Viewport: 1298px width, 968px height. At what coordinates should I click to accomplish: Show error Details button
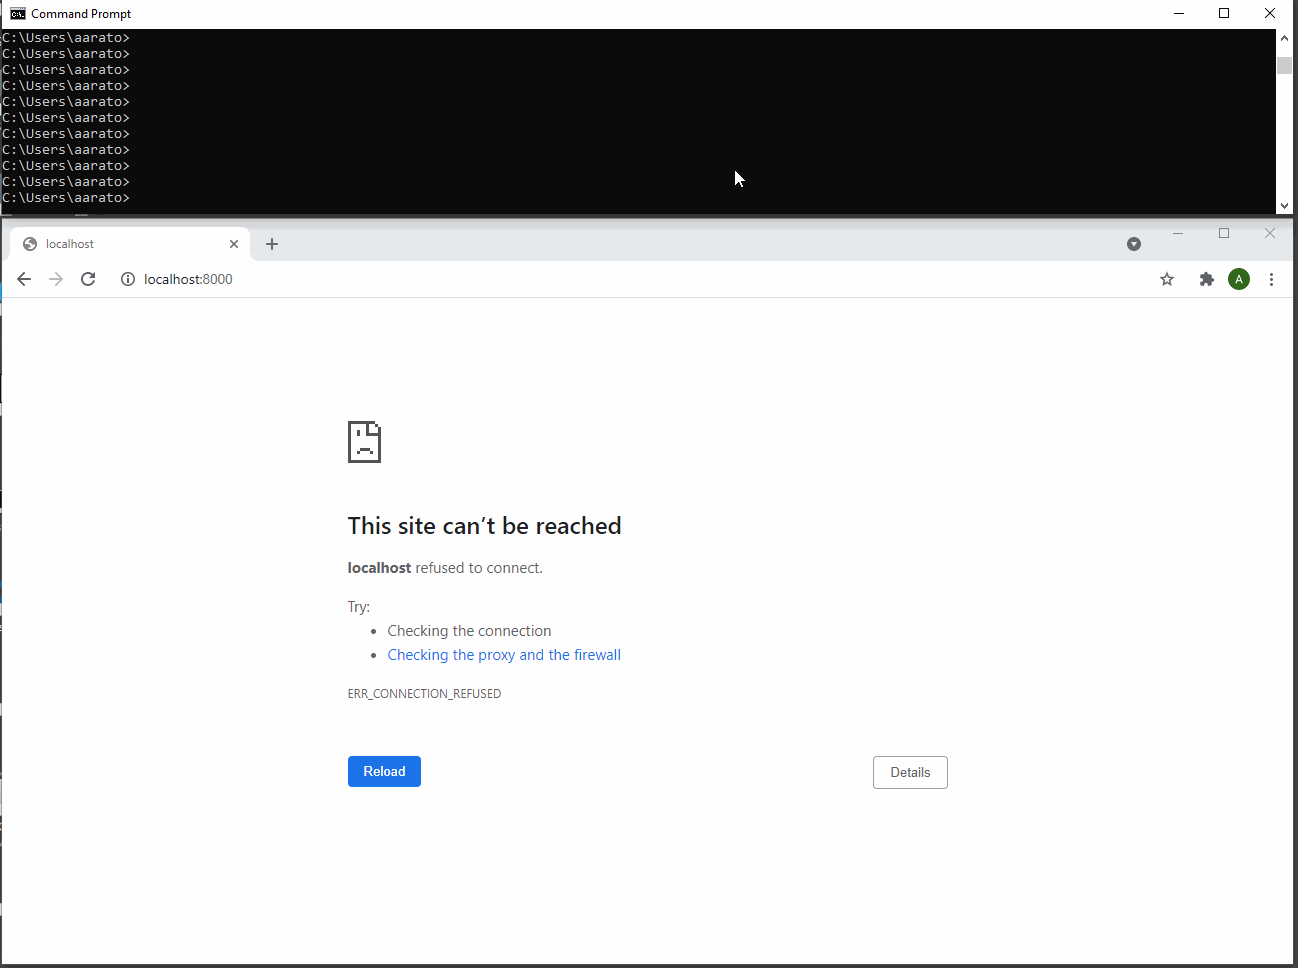pos(910,772)
